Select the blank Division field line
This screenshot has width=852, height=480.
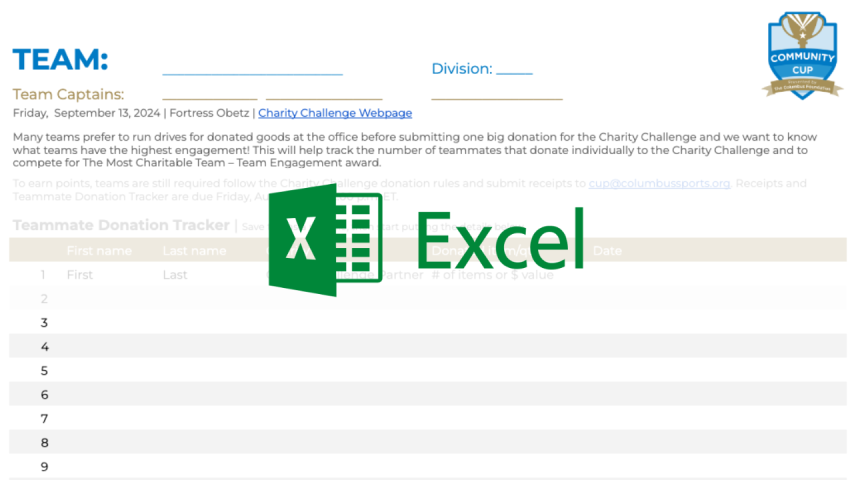[515, 72]
